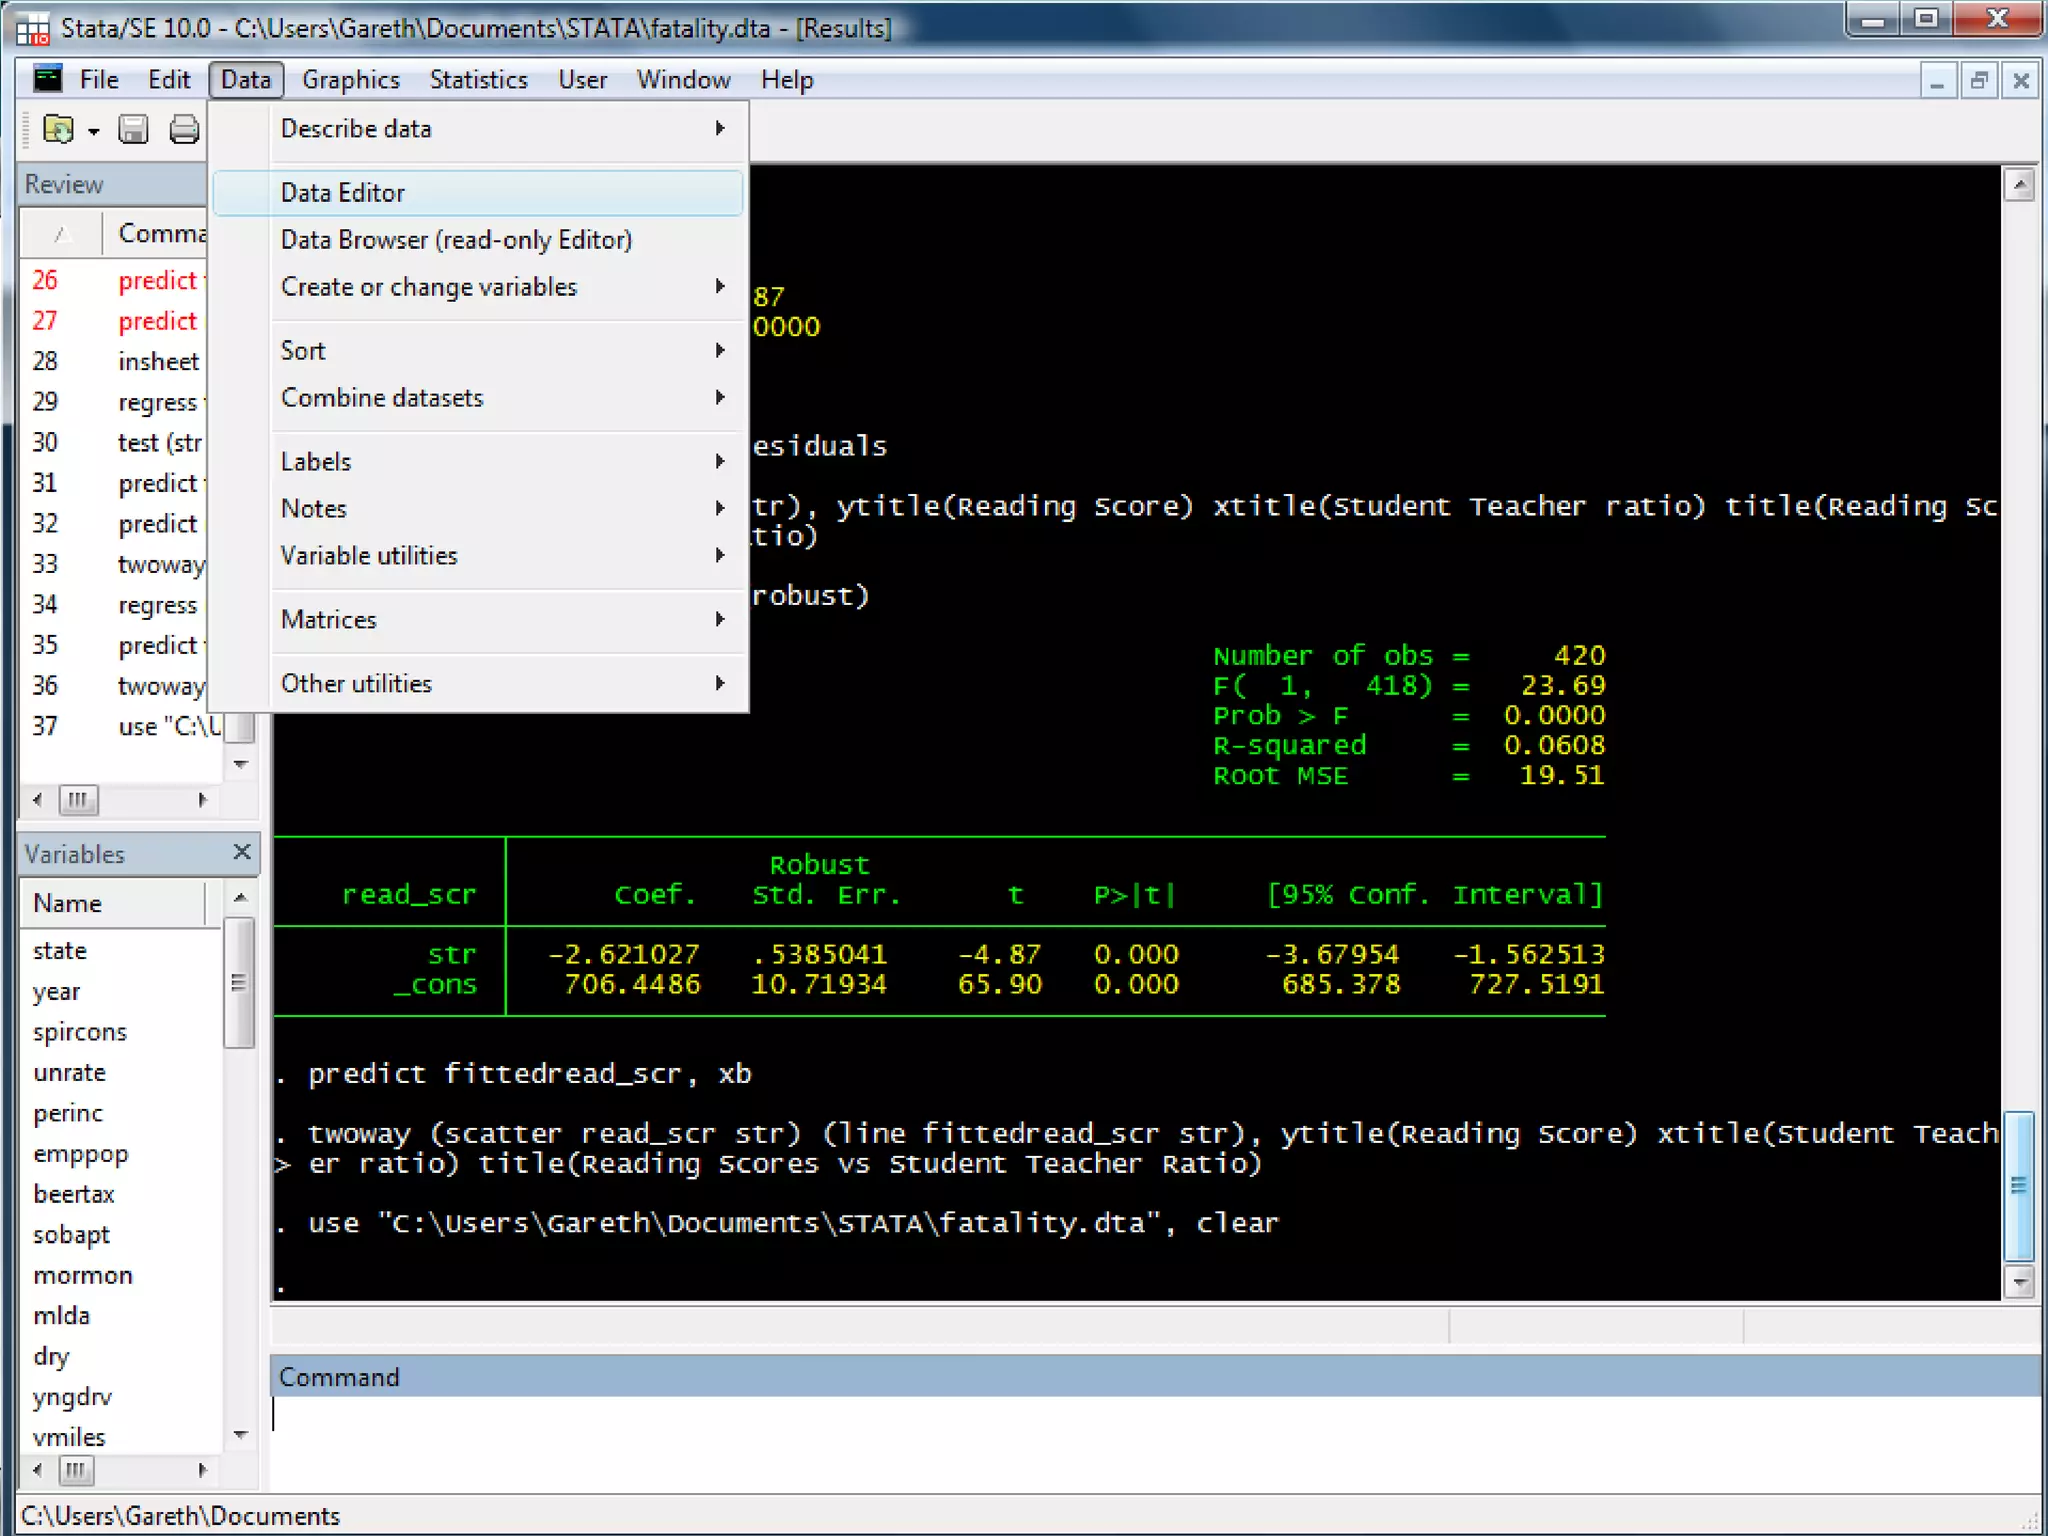Select the beertax variable in Variables list

click(x=74, y=1194)
